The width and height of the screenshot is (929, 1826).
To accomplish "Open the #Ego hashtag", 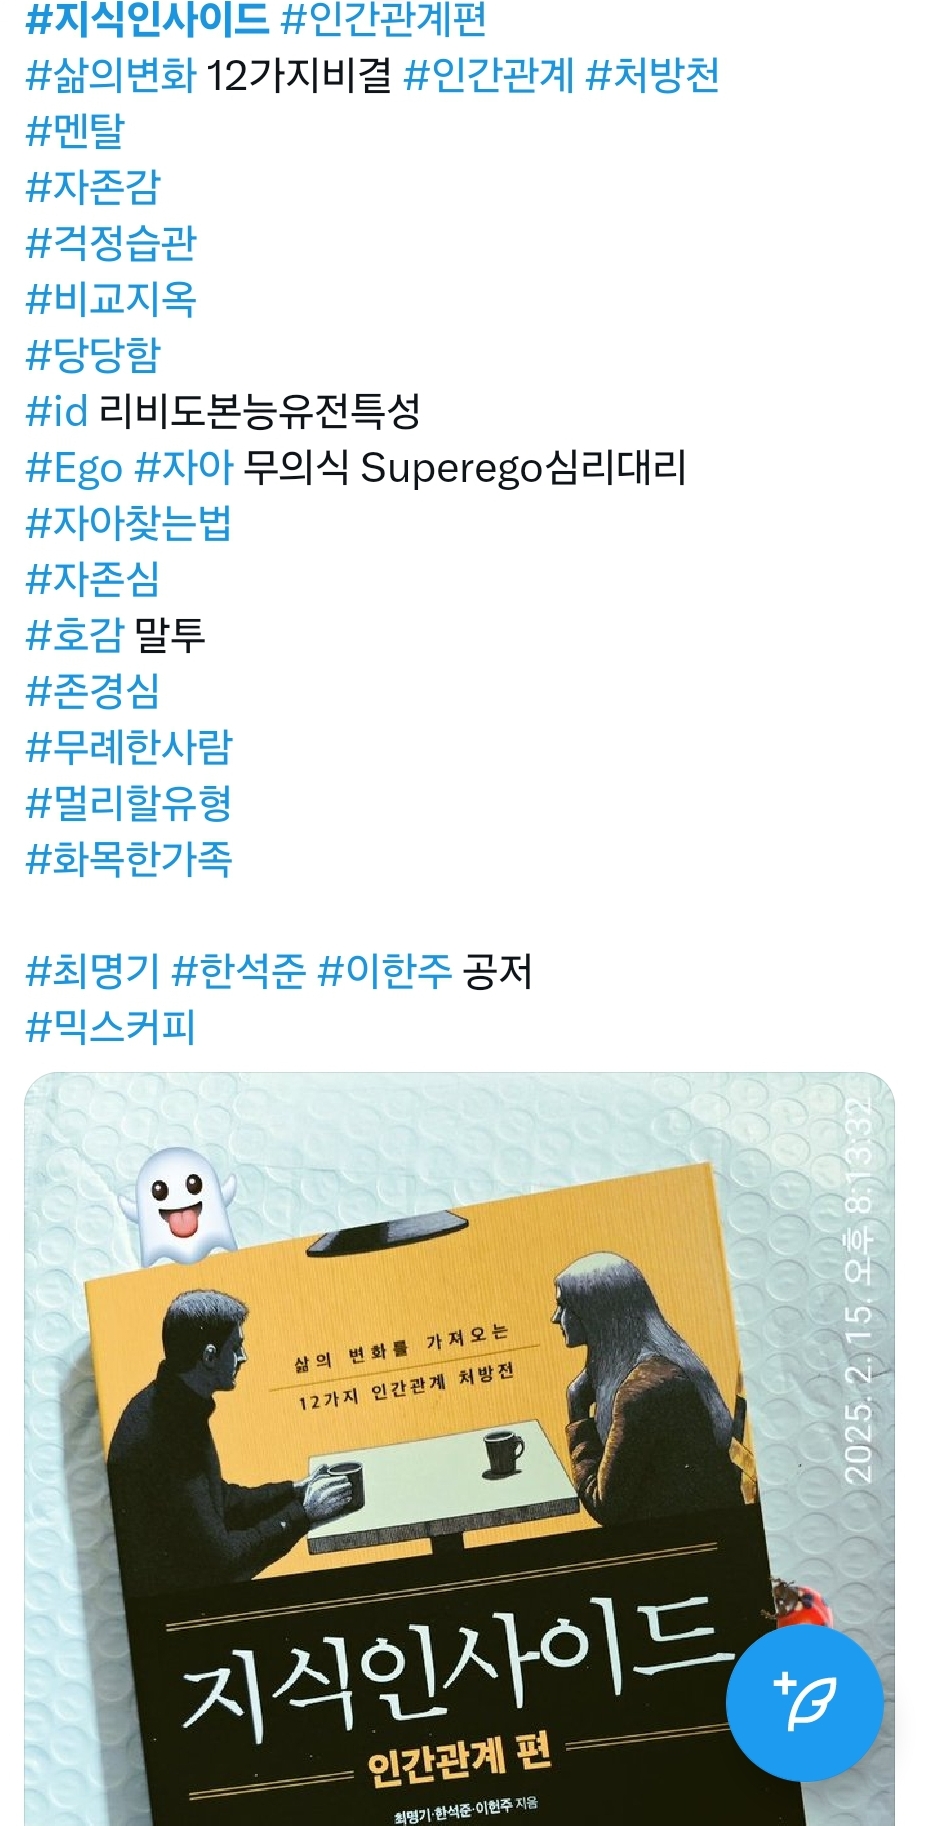I will (x=74, y=467).
